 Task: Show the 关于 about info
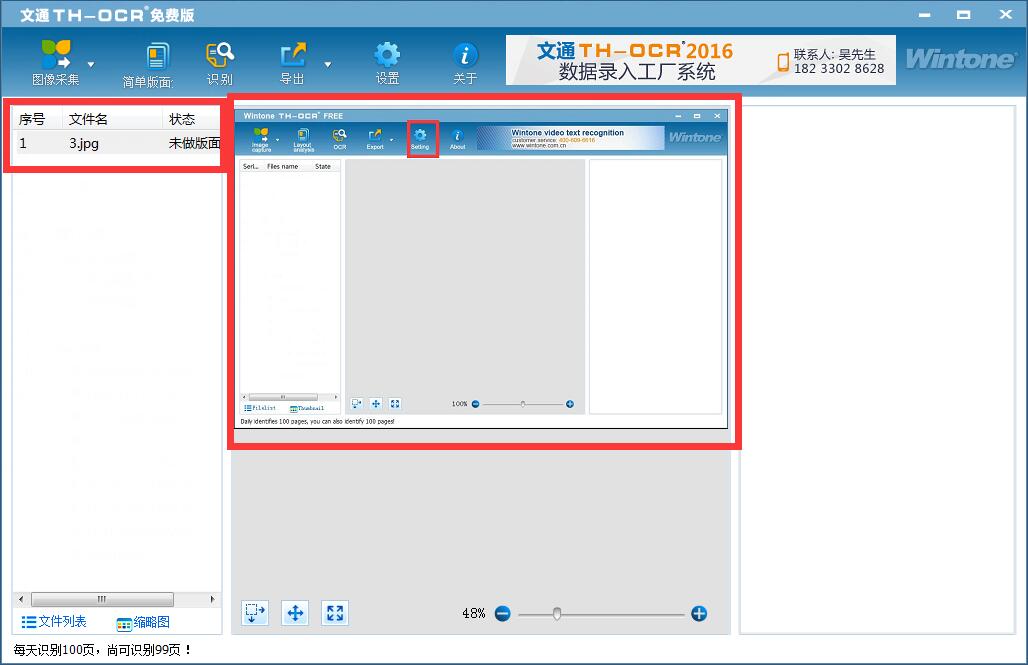tap(465, 62)
